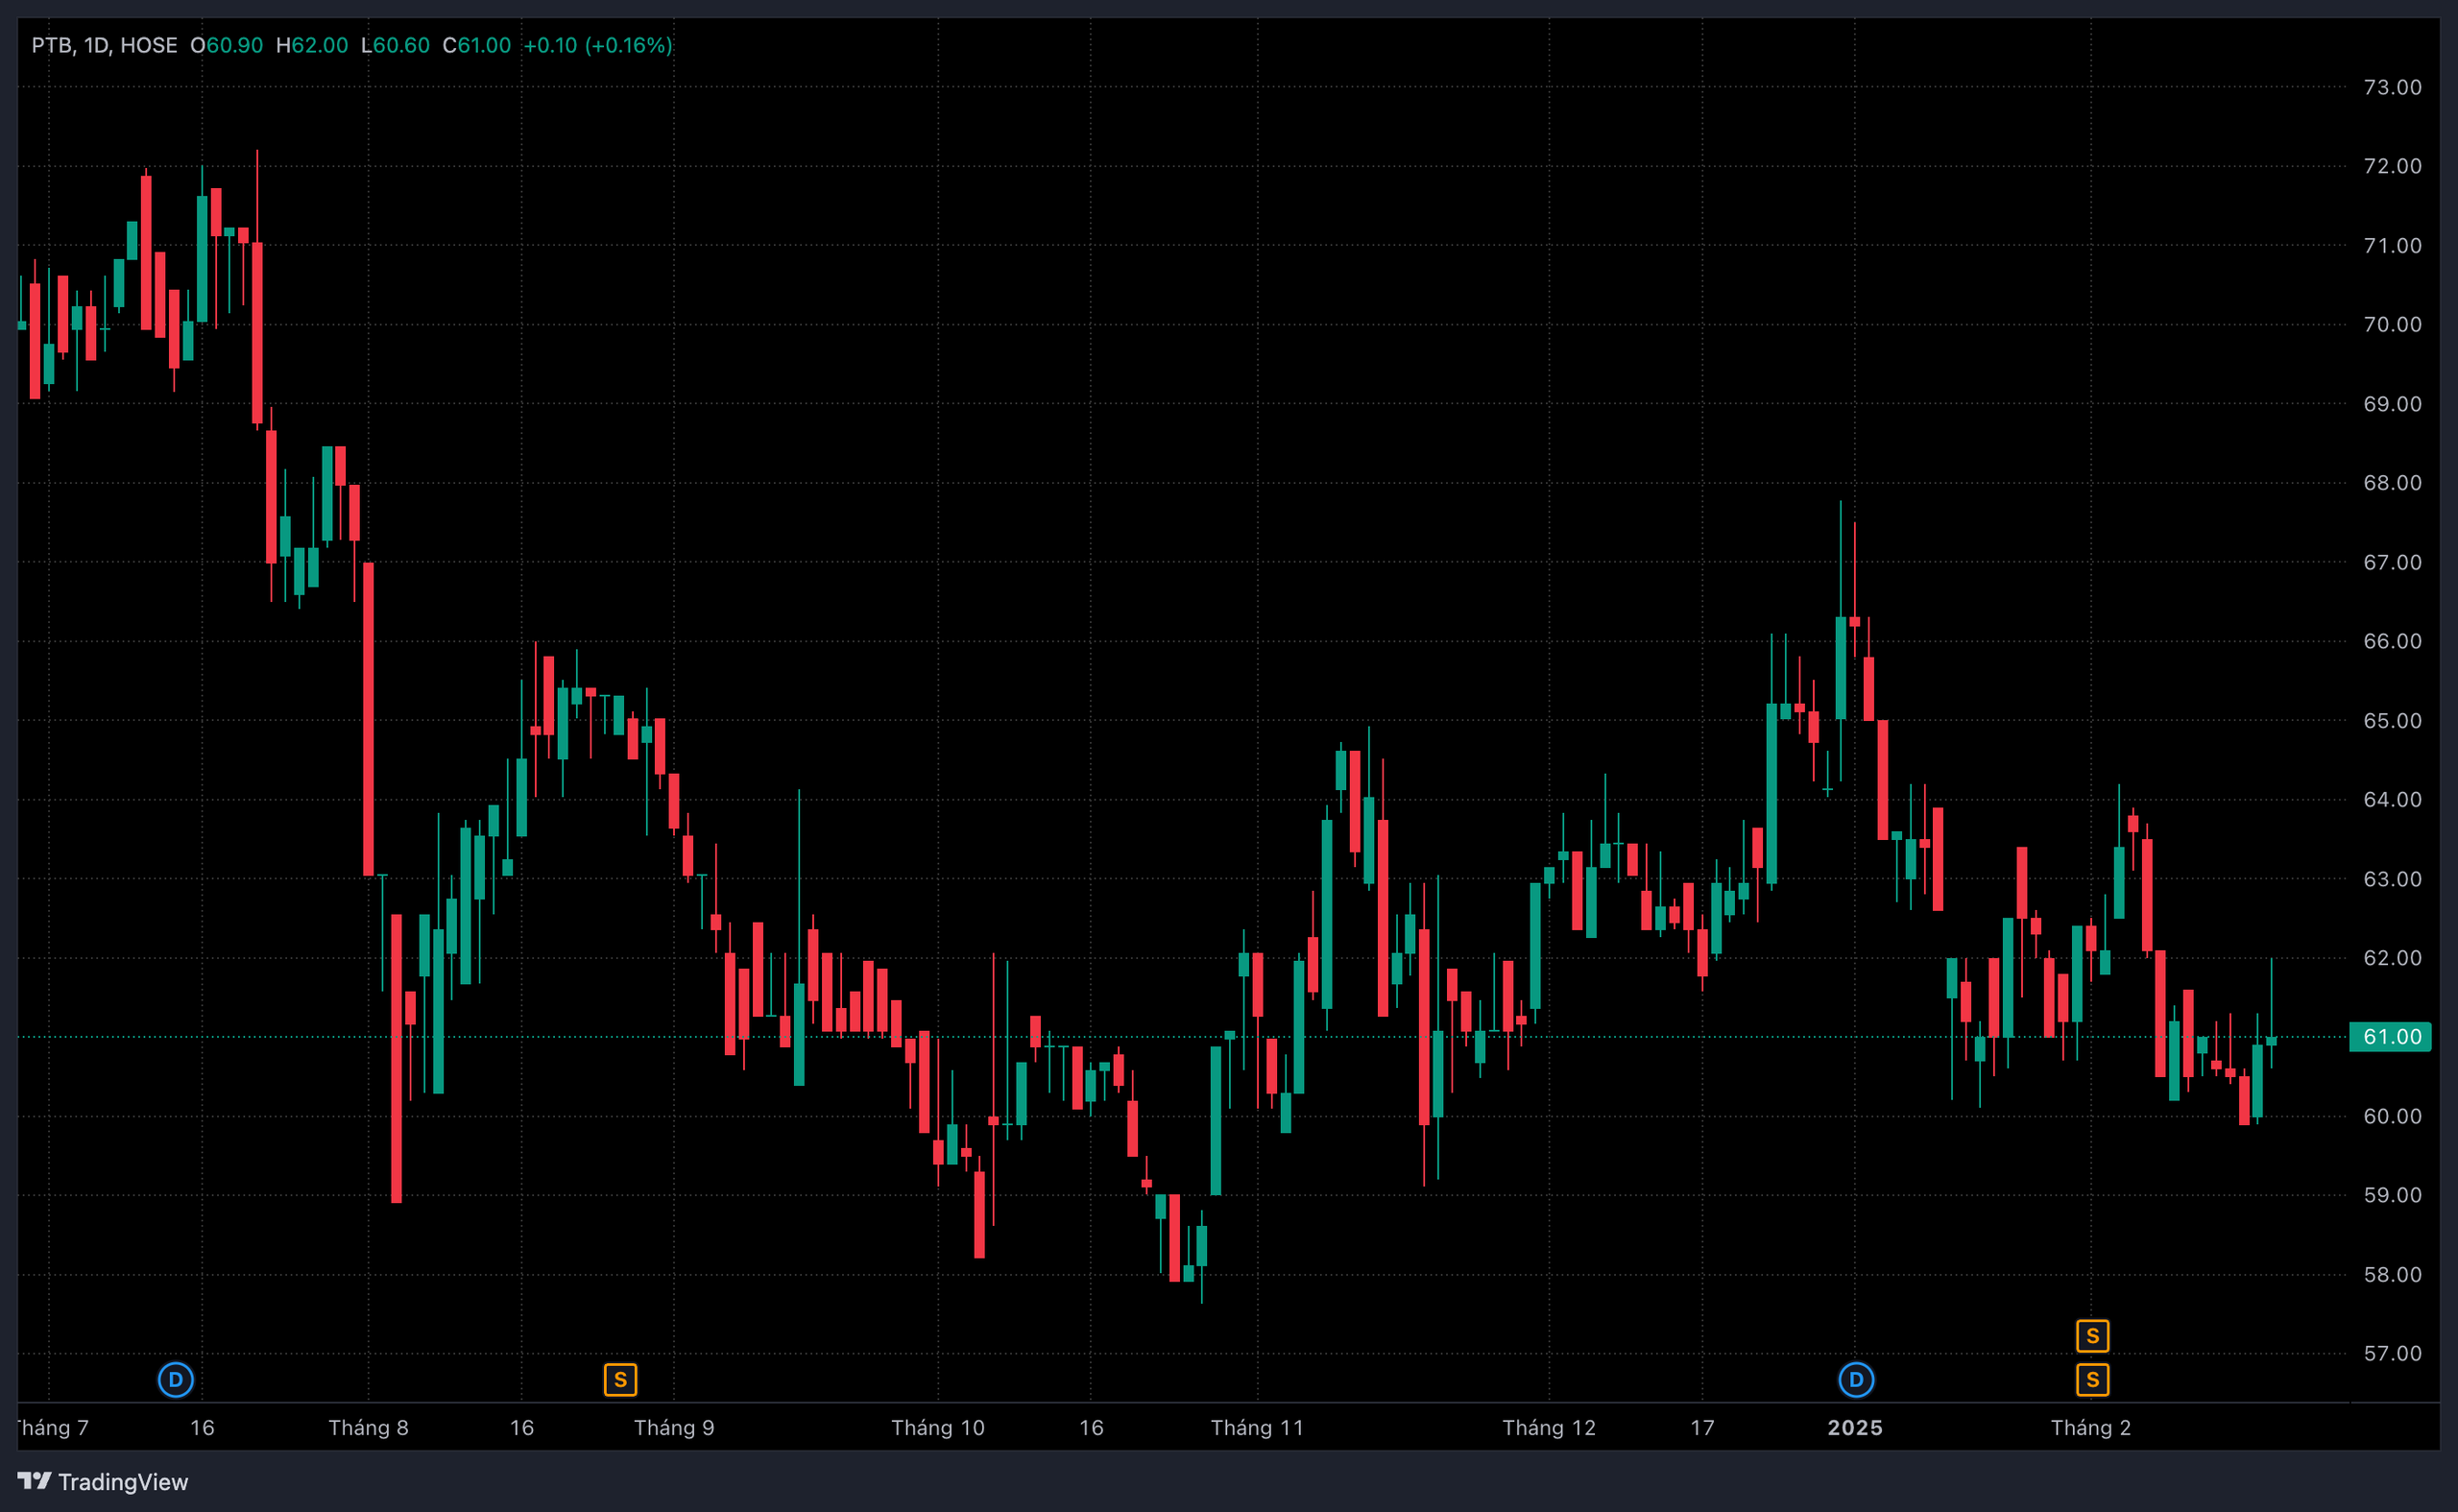Click the 69.00 price axis label
This screenshot has width=2458, height=1512.
pos(2392,404)
